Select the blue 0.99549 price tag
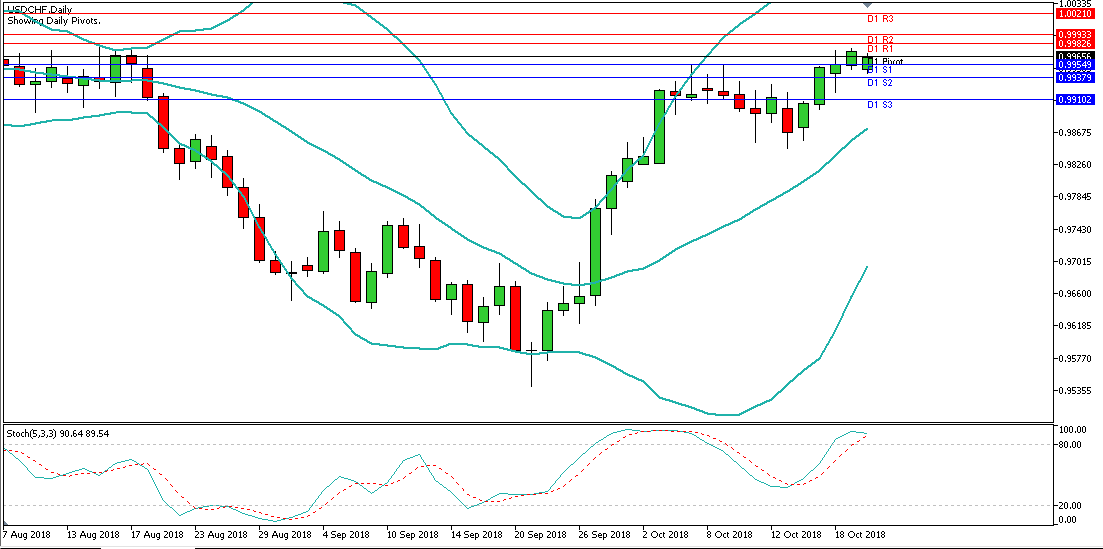1103x549 pixels. tap(1077, 65)
